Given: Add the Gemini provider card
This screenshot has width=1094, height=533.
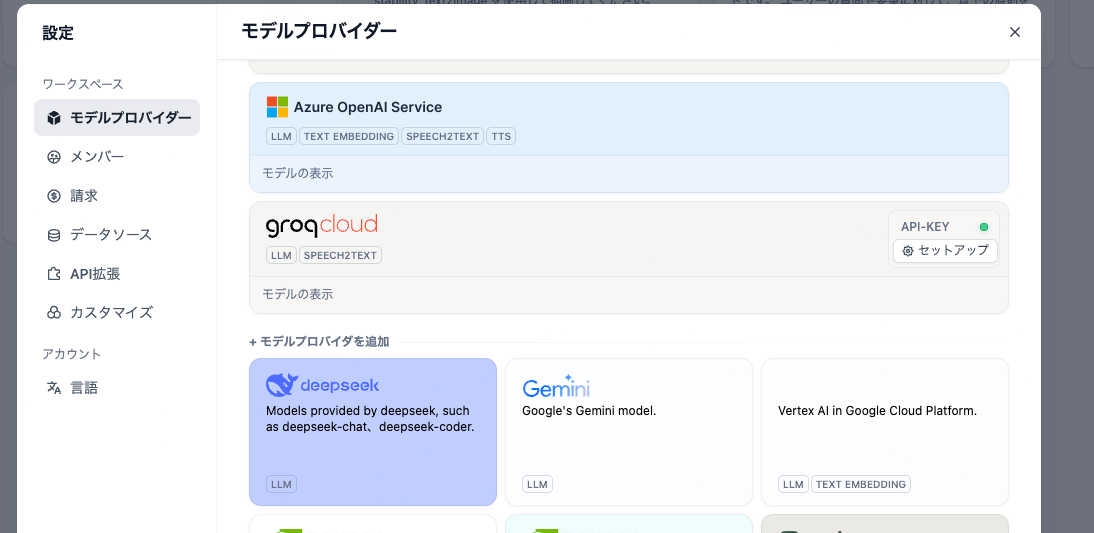Looking at the screenshot, I should click(x=629, y=432).
